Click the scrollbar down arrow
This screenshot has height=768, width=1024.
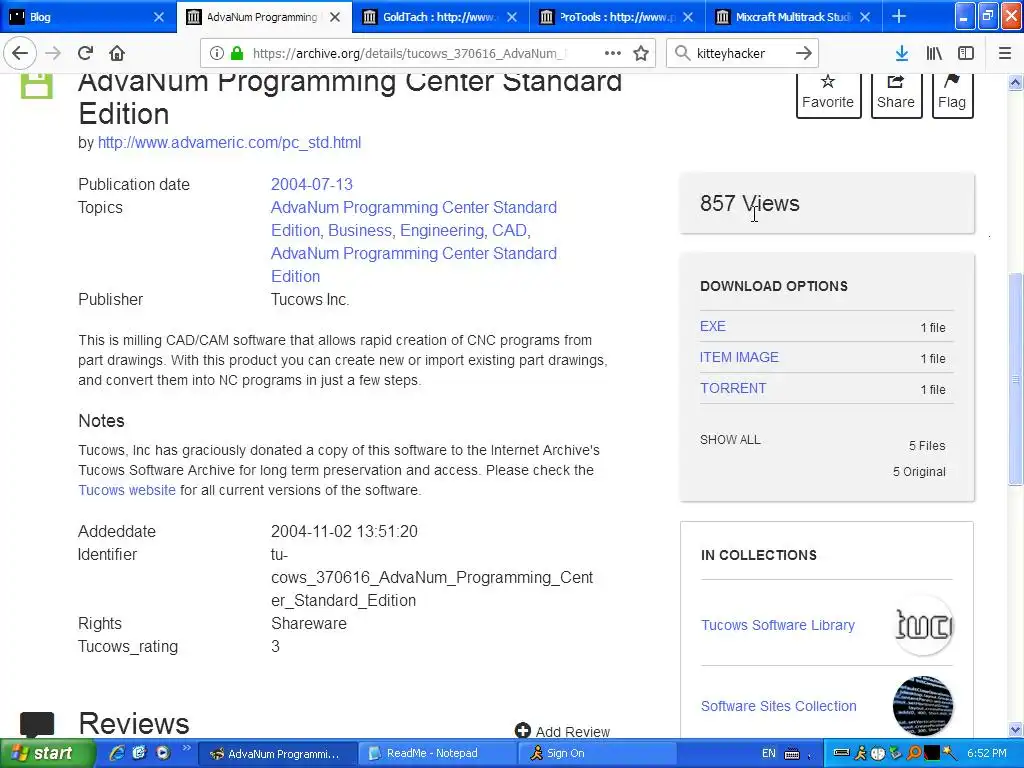click(x=1015, y=729)
